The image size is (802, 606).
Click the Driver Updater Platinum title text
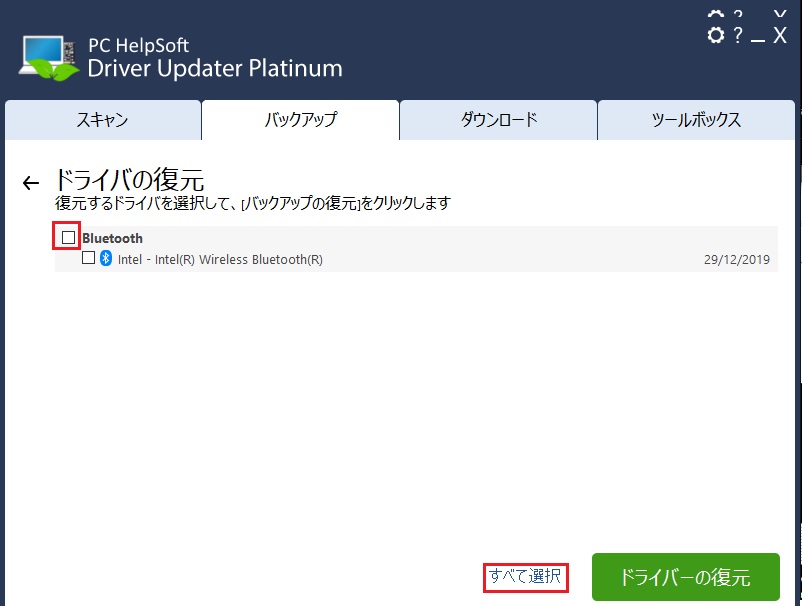point(215,69)
